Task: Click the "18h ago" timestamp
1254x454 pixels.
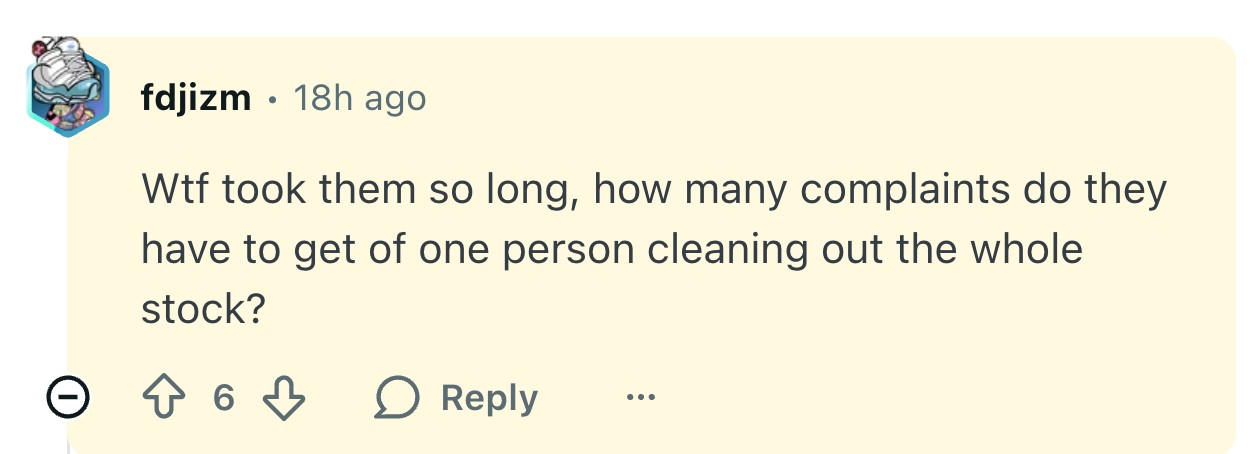Action: (x=360, y=99)
